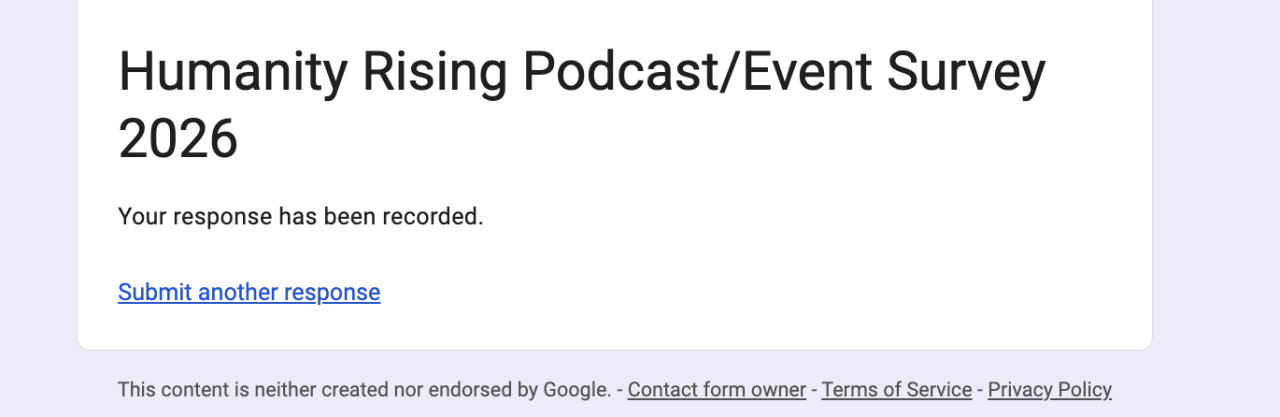
Task: Click the lavender background left of the card
Action: coord(38,200)
